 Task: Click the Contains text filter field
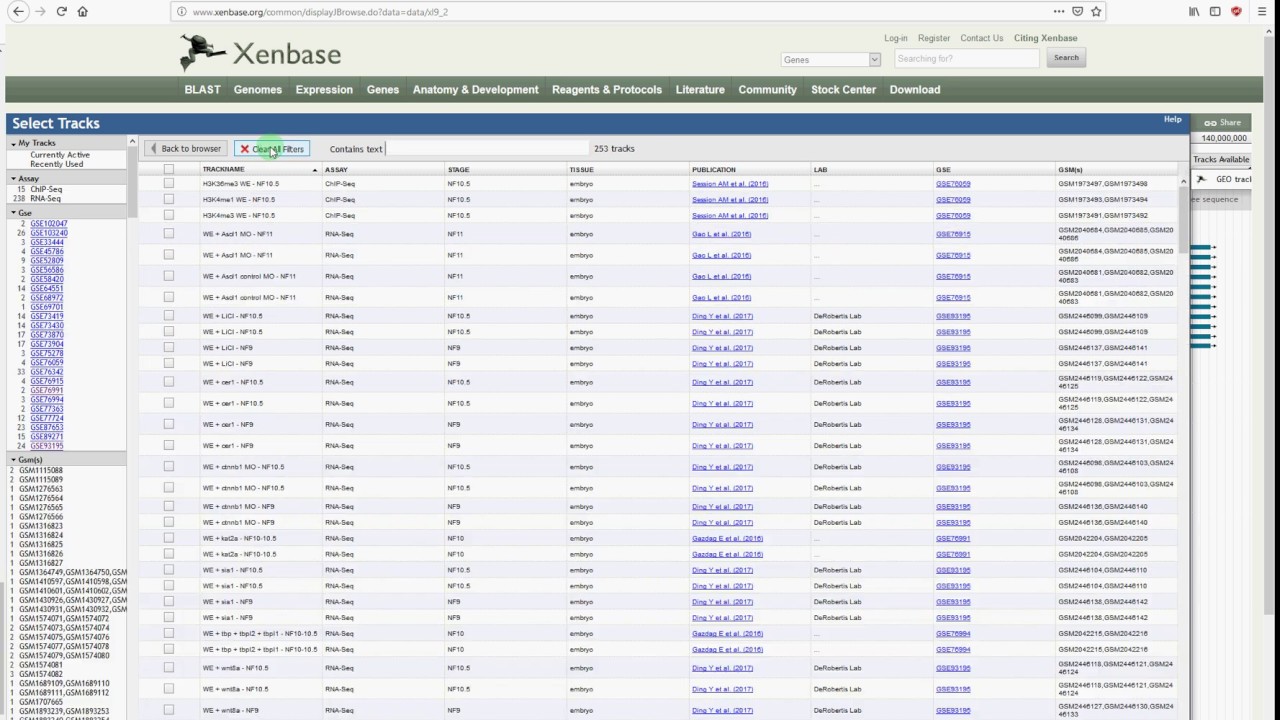485,149
